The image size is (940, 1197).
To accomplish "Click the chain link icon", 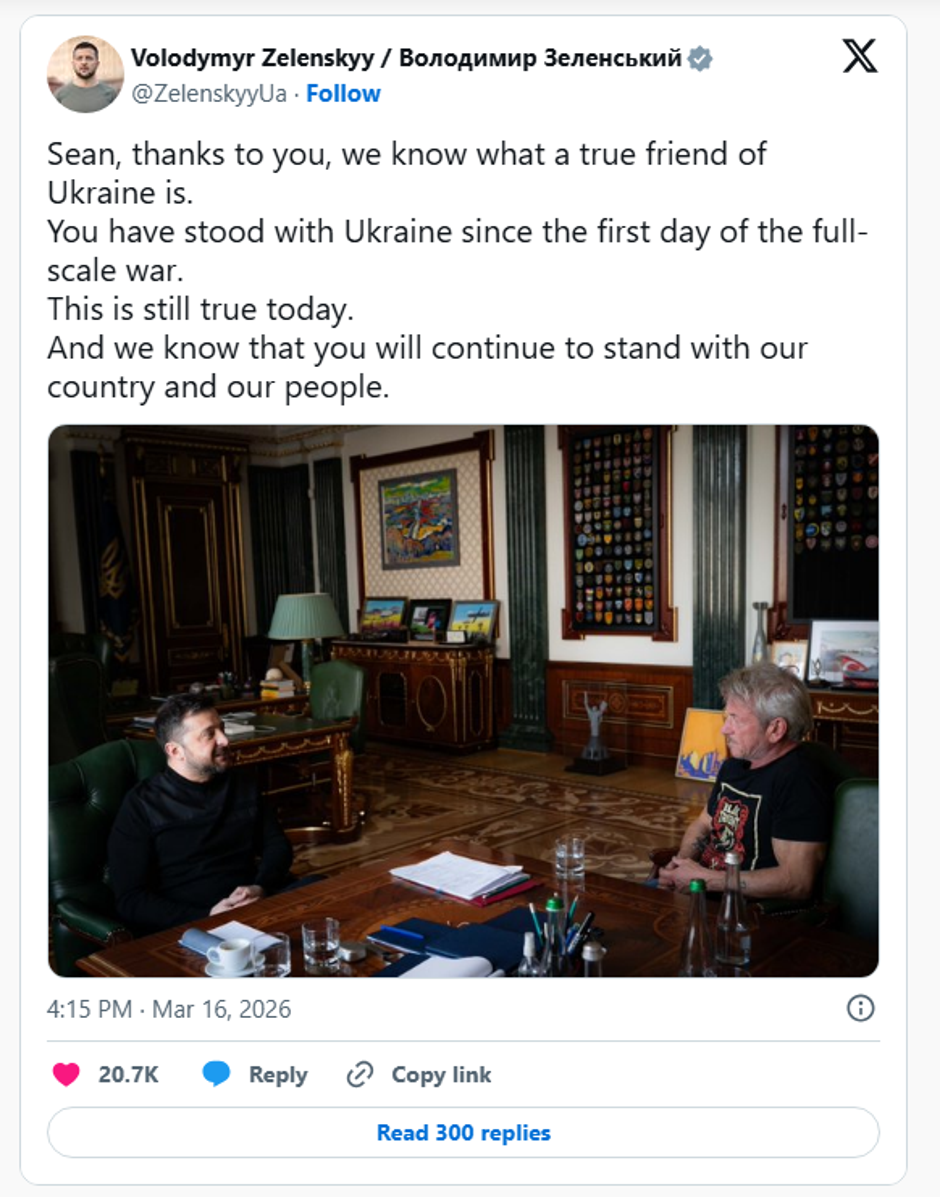I will click(359, 1075).
